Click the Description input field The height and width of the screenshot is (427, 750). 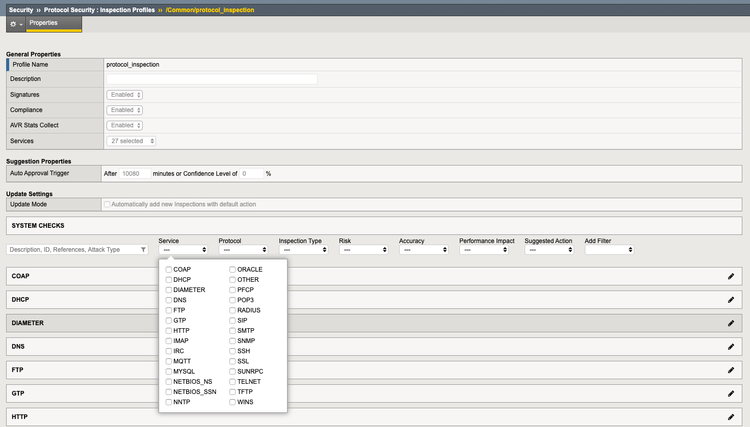211,79
